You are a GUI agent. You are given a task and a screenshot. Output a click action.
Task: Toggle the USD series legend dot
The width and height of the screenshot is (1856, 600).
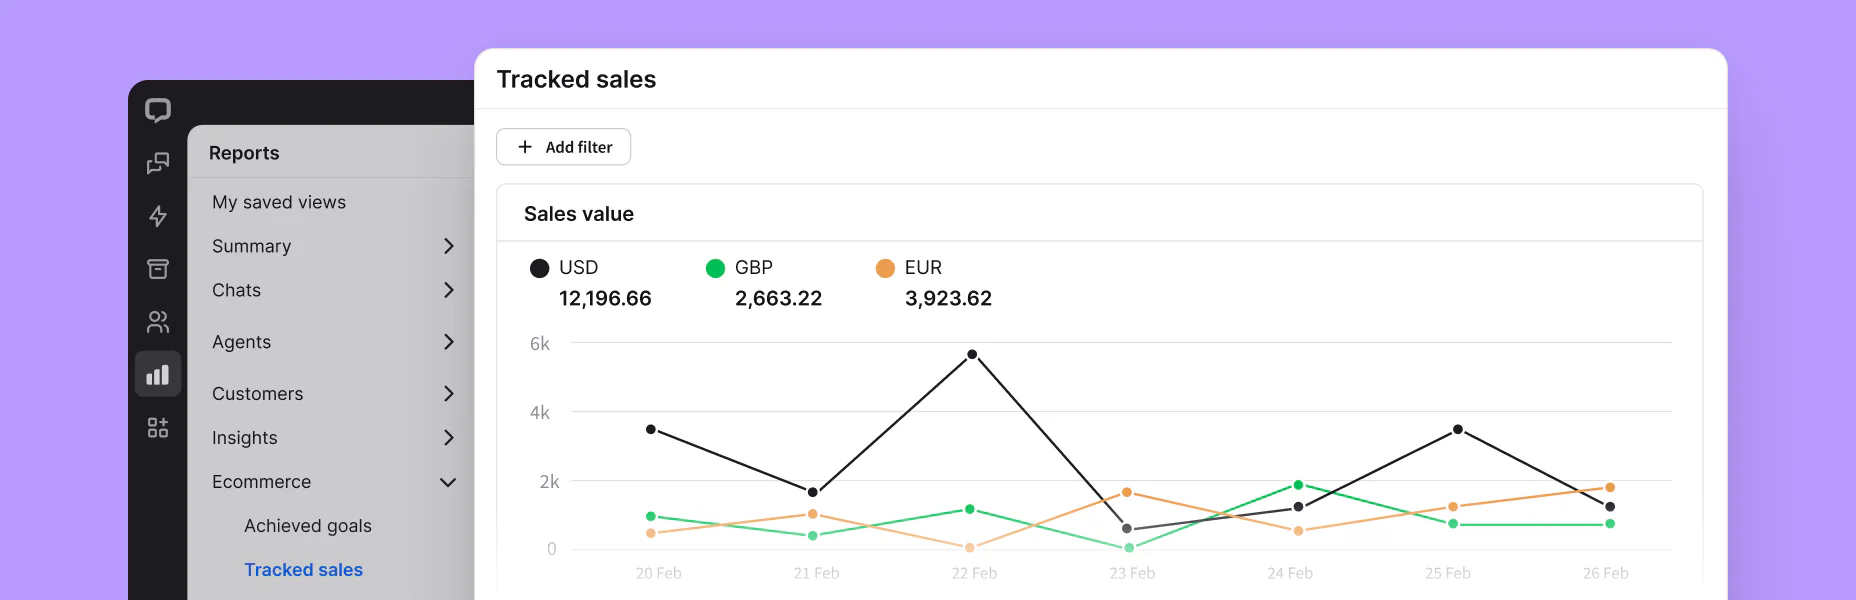[539, 268]
